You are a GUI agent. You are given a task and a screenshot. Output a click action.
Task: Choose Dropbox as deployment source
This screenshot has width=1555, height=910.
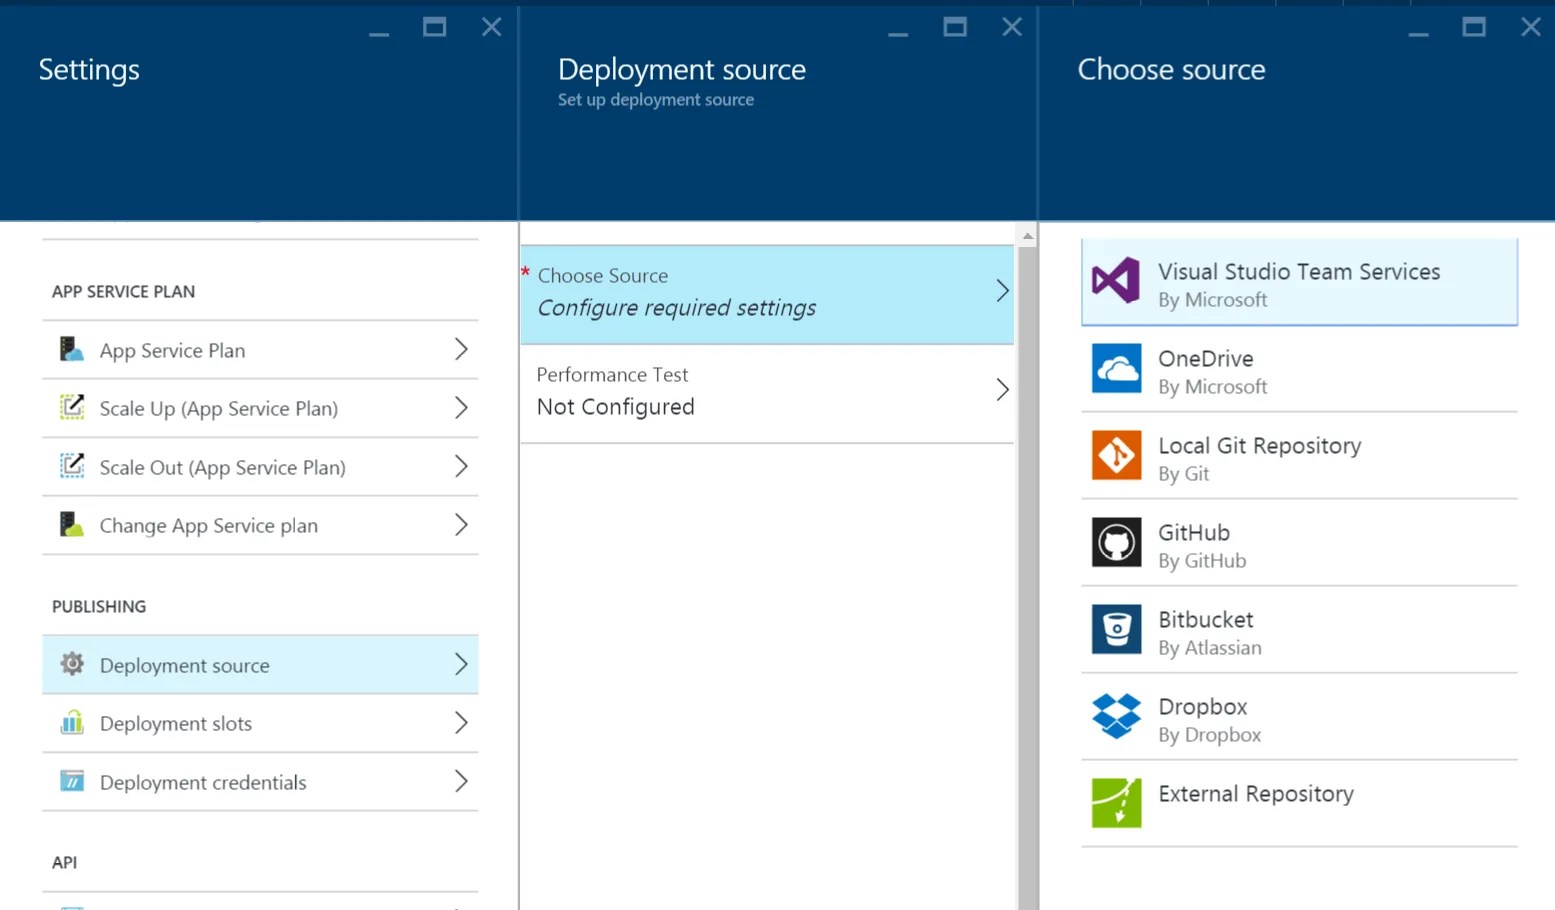1299,717
